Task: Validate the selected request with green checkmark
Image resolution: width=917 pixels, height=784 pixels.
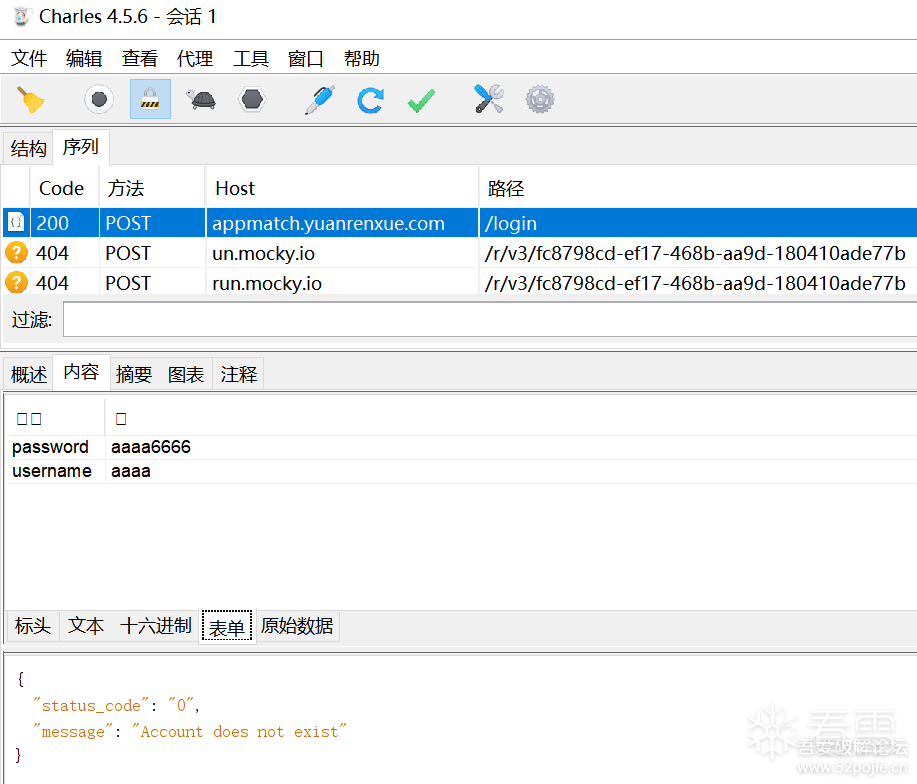Action: (421, 100)
